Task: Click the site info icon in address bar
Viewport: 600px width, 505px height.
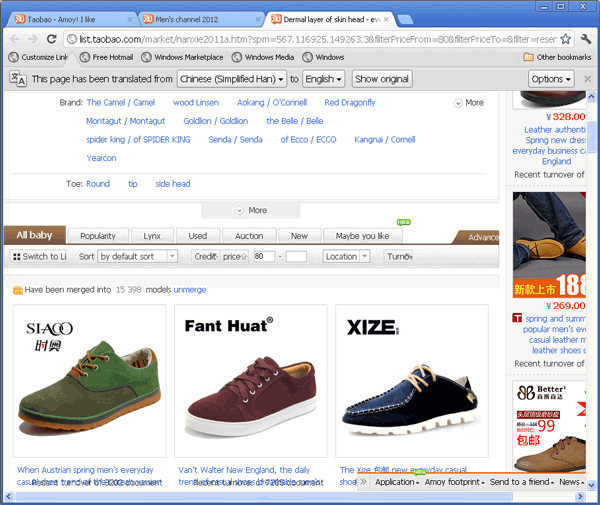Action: 72,39
